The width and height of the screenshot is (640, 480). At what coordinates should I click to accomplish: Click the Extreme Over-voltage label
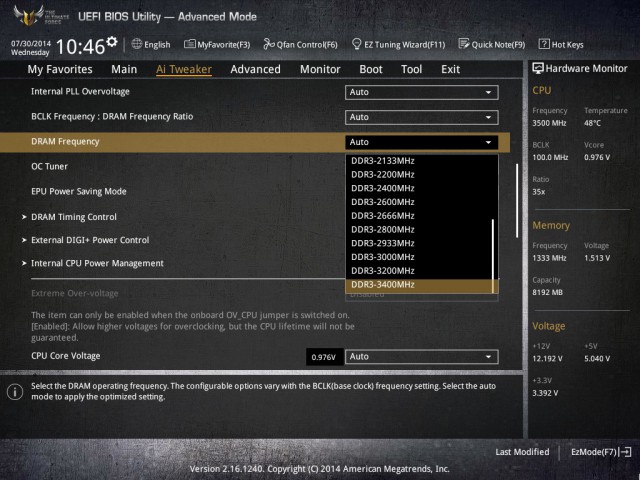75,293
